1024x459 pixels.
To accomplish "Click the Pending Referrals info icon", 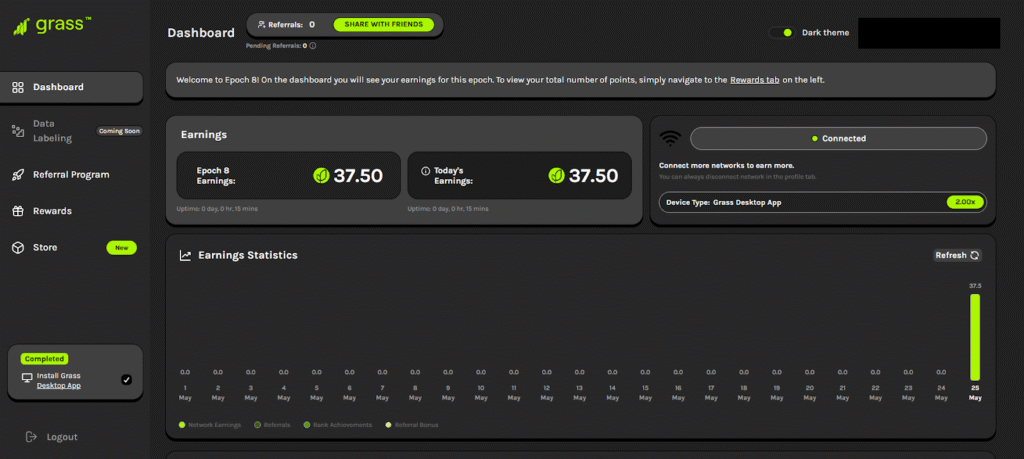I will click(x=313, y=46).
